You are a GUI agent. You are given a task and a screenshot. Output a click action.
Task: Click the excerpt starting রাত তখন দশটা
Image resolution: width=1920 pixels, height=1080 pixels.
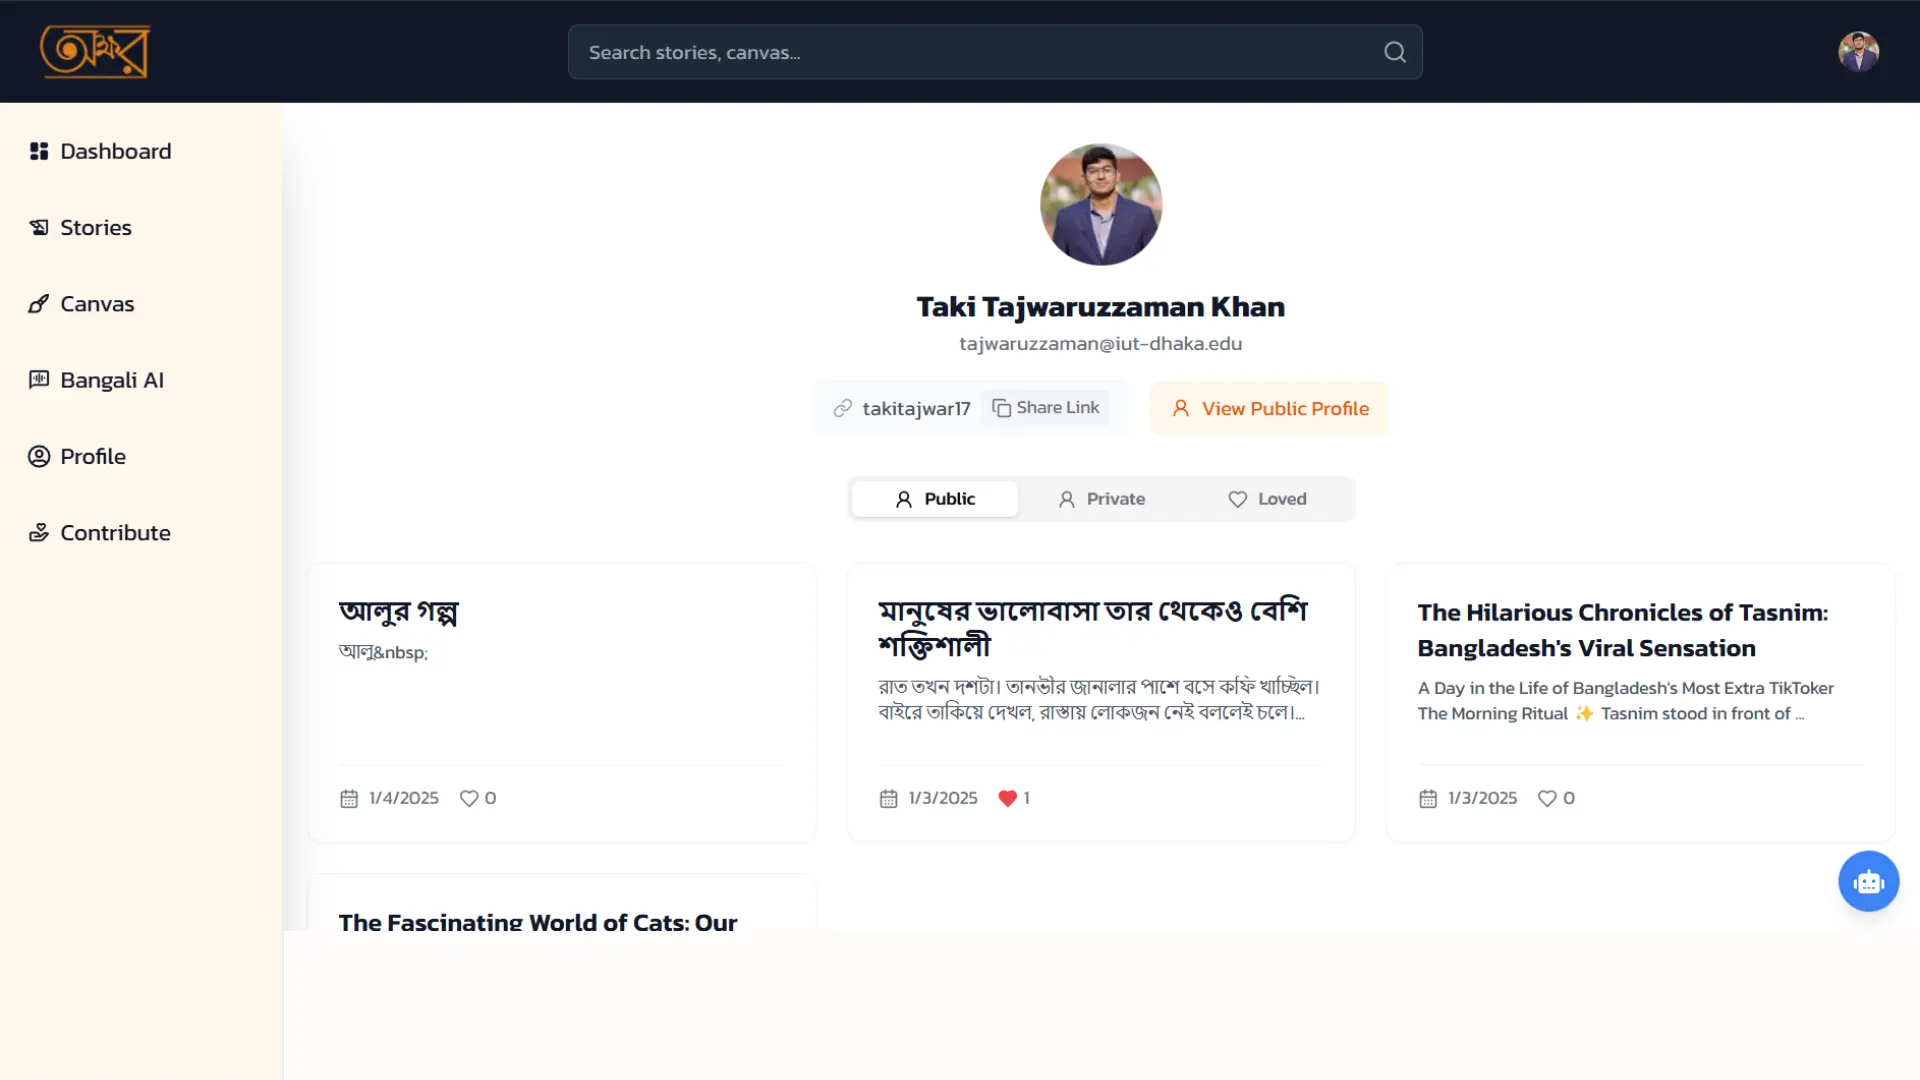[1099, 699]
